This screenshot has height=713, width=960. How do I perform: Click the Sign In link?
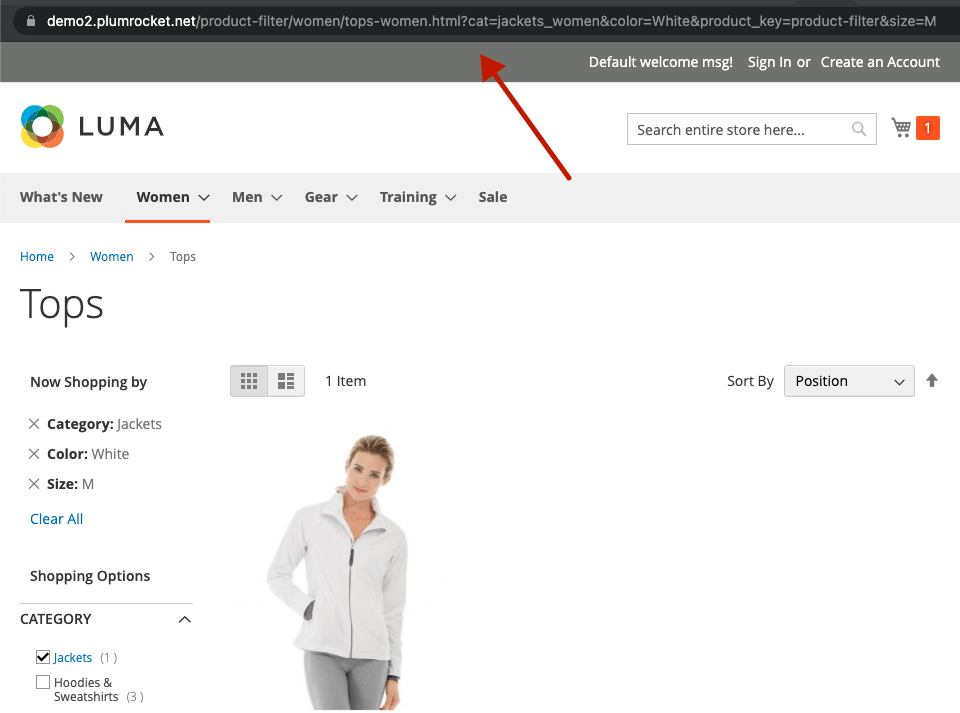coord(769,62)
